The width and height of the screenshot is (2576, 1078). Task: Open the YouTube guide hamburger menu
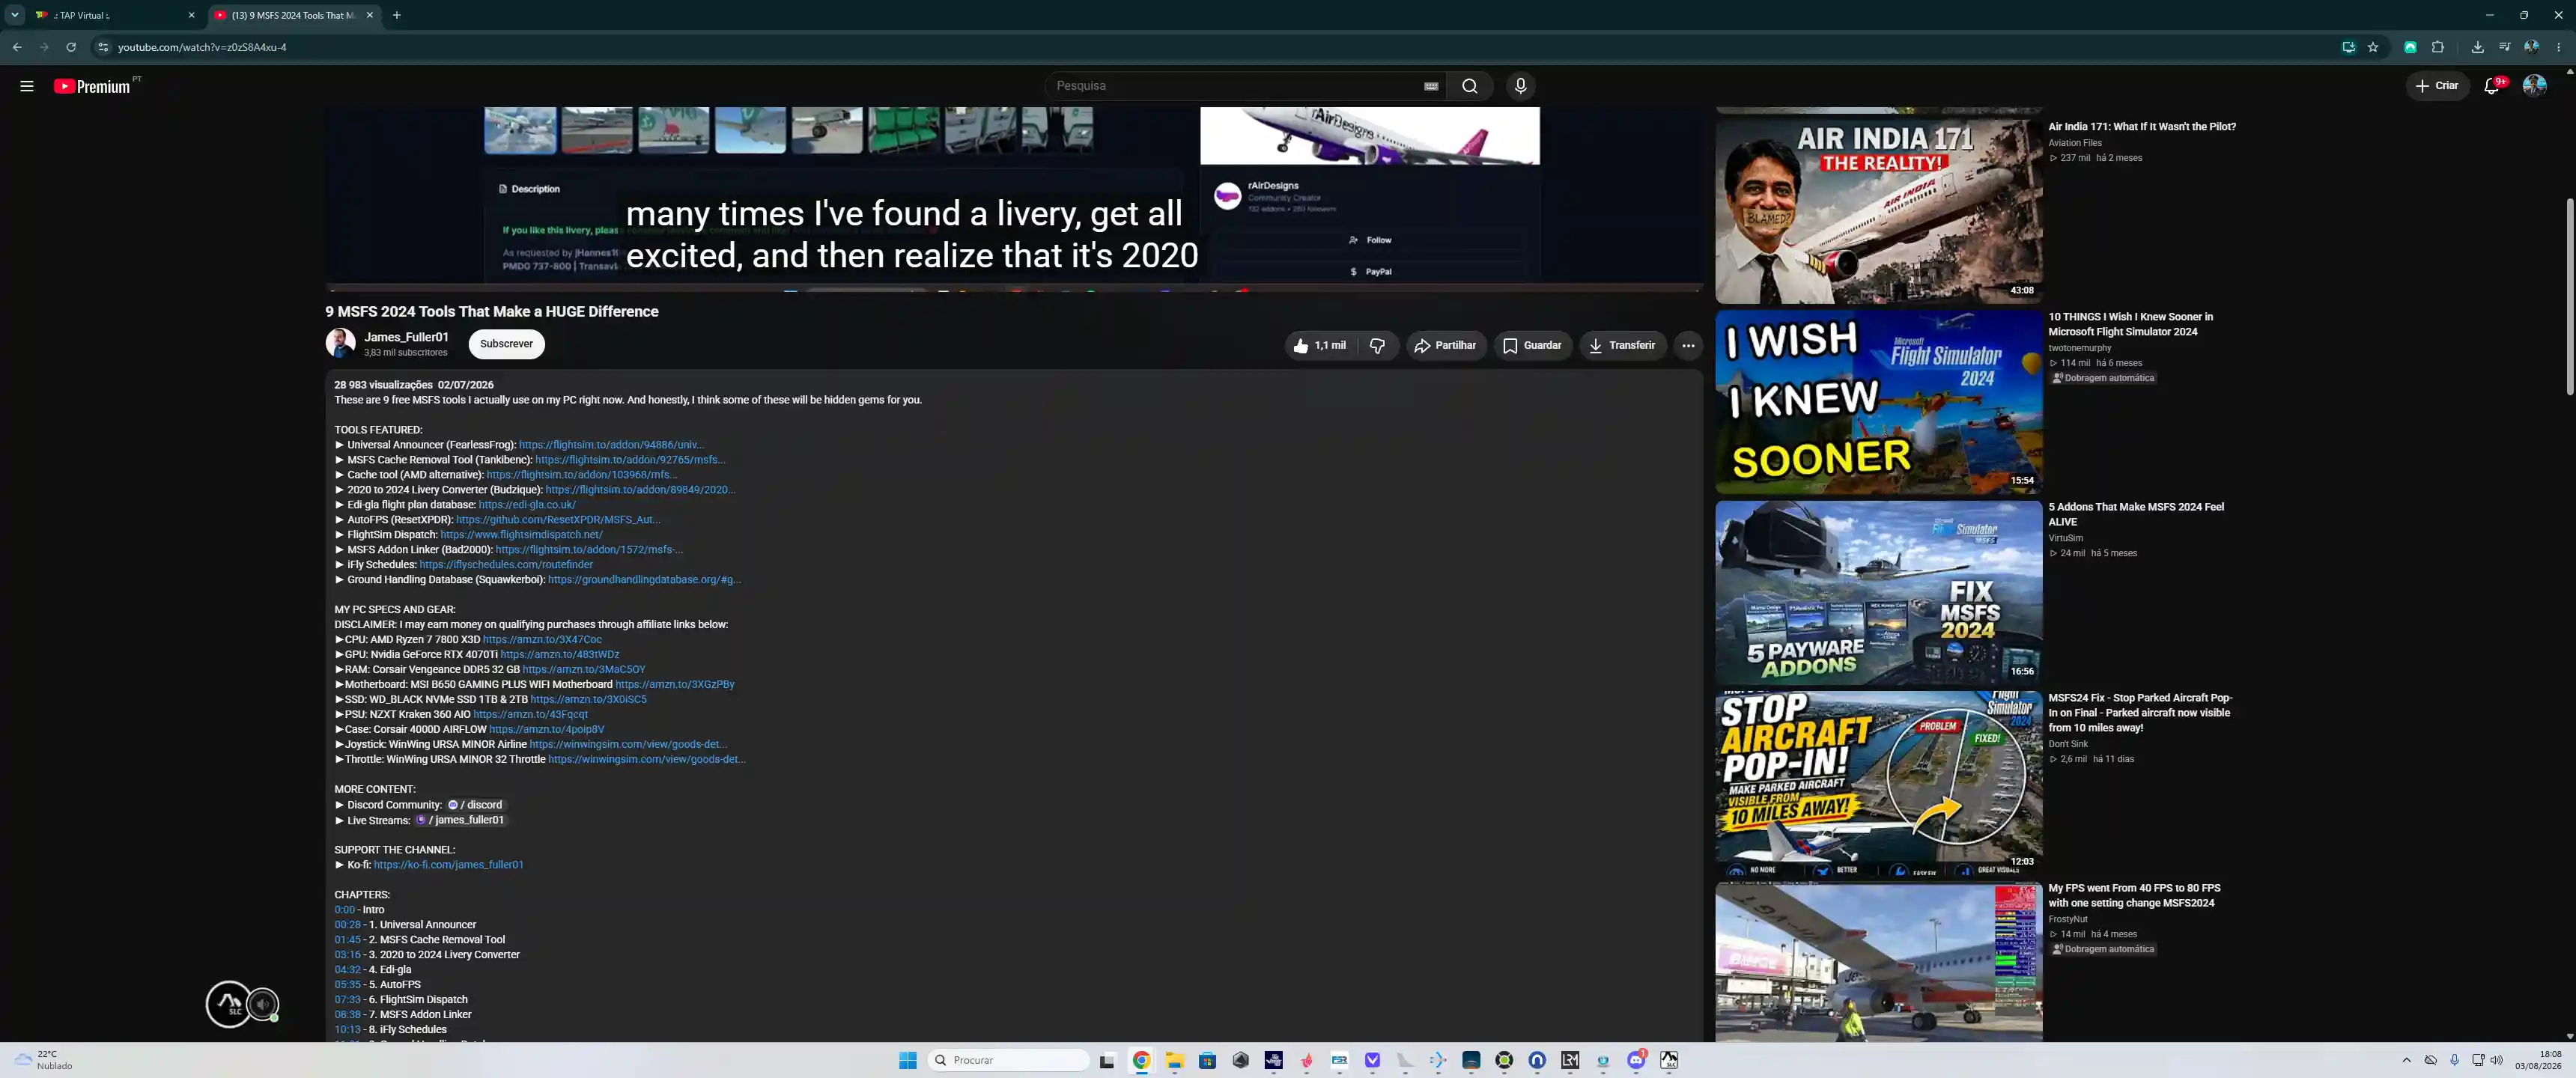click(27, 86)
